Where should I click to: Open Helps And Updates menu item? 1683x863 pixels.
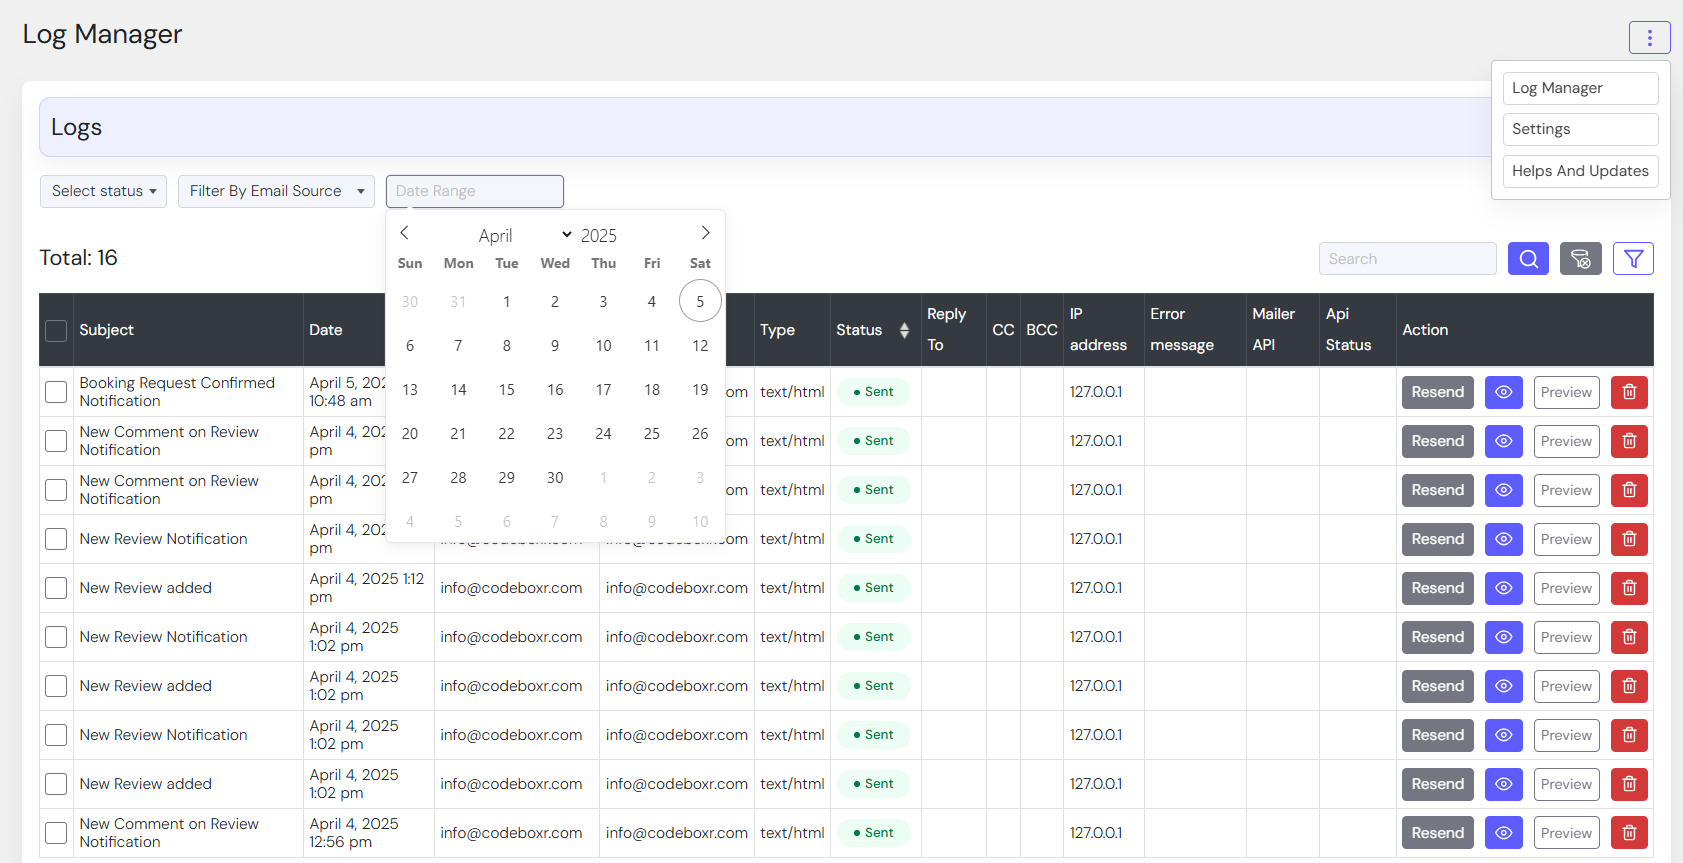(1580, 171)
